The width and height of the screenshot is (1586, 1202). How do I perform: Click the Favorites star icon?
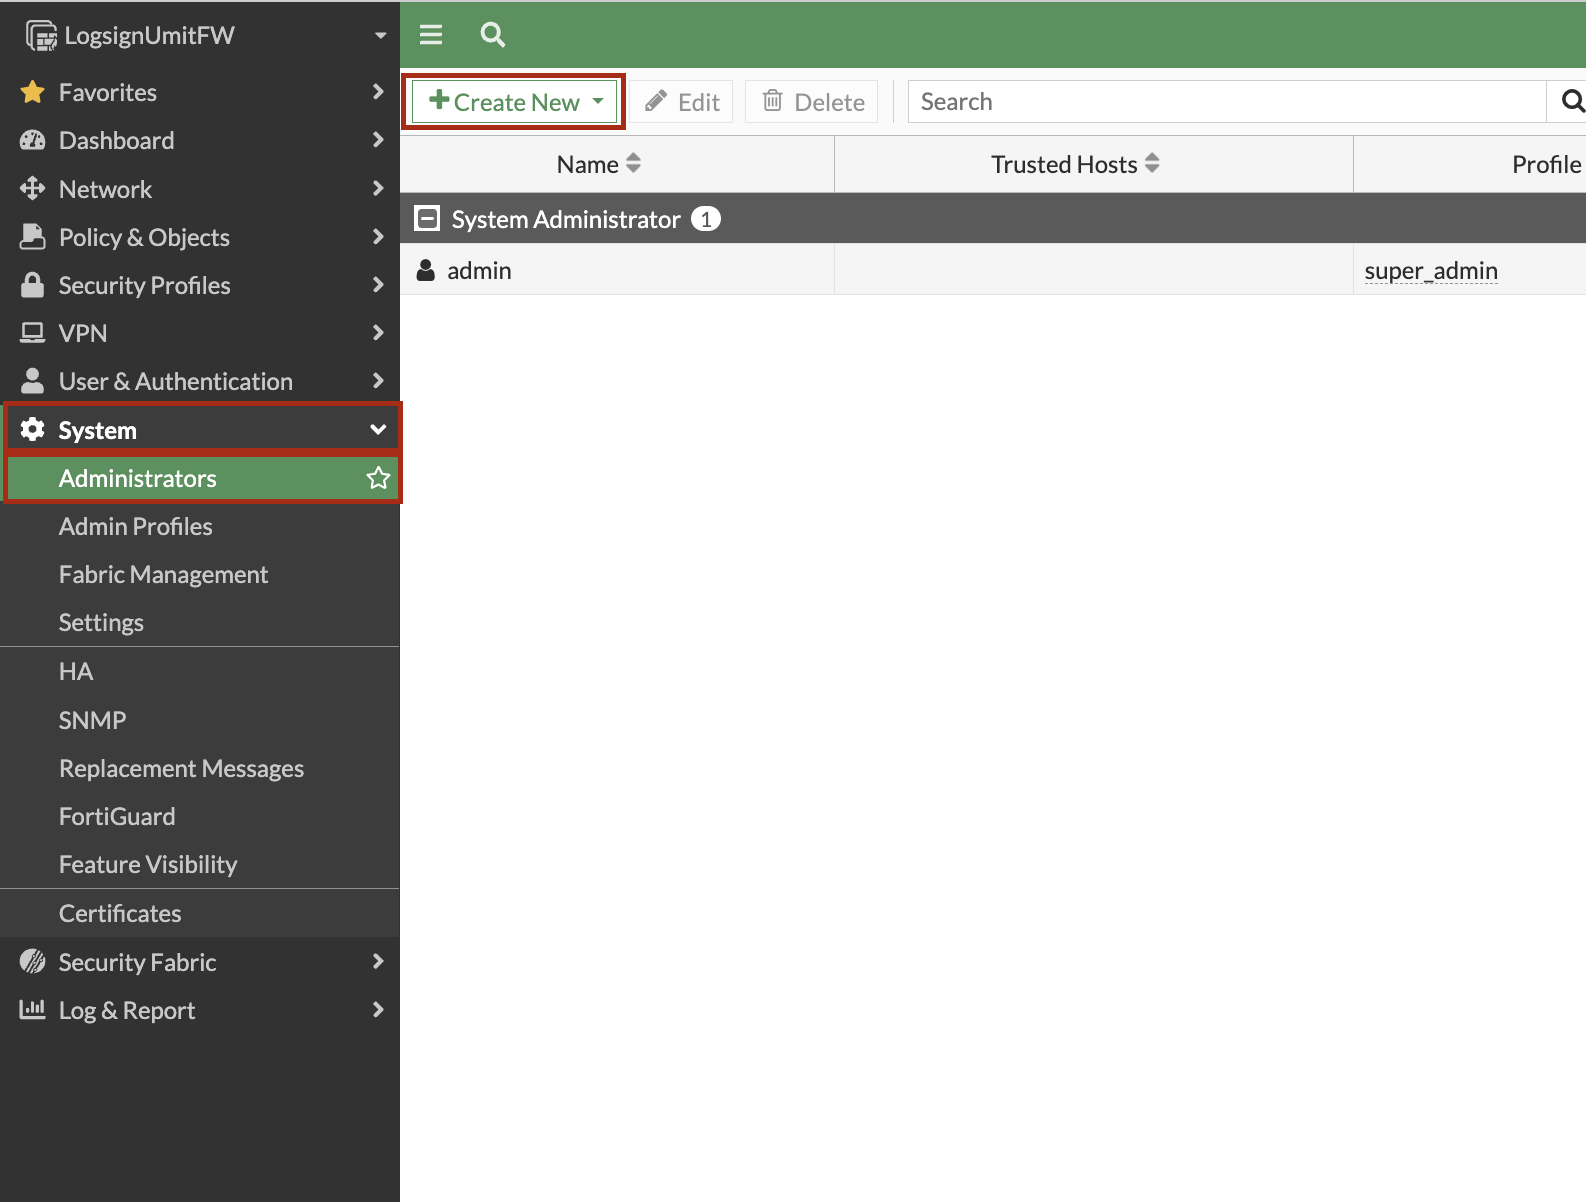tap(33, 92)
